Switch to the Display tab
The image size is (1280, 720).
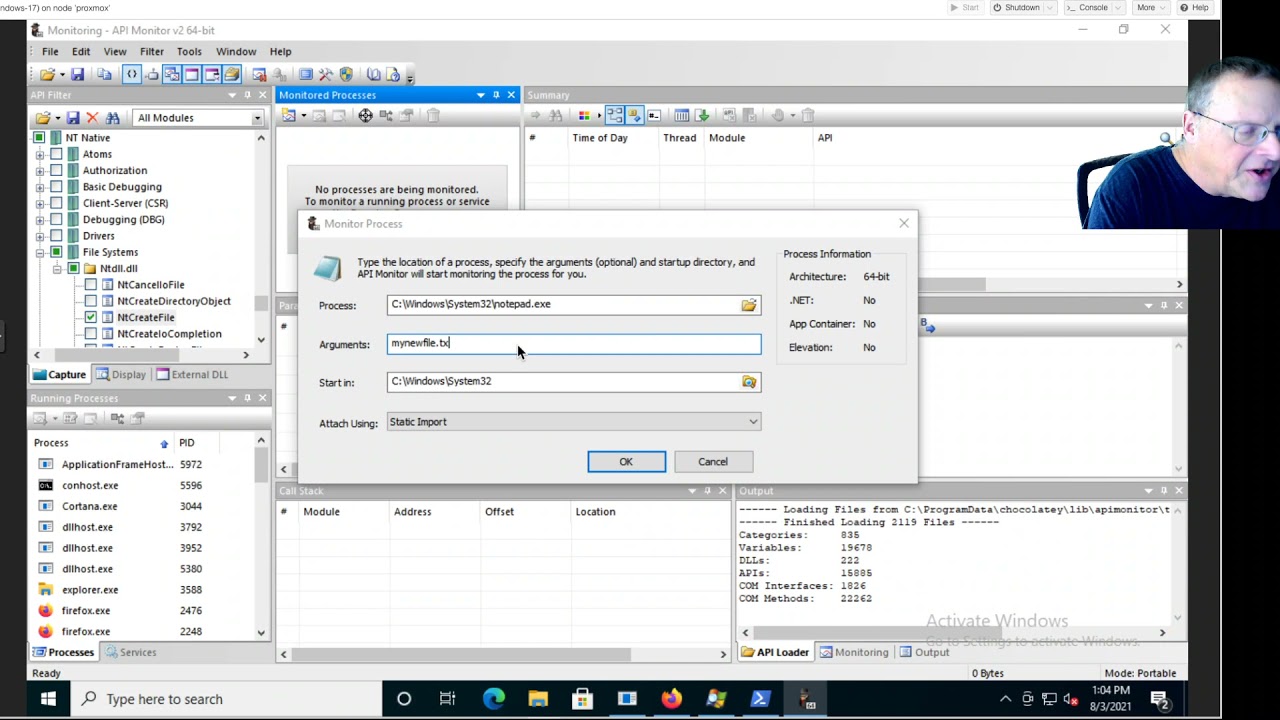(x=120, y=375)
